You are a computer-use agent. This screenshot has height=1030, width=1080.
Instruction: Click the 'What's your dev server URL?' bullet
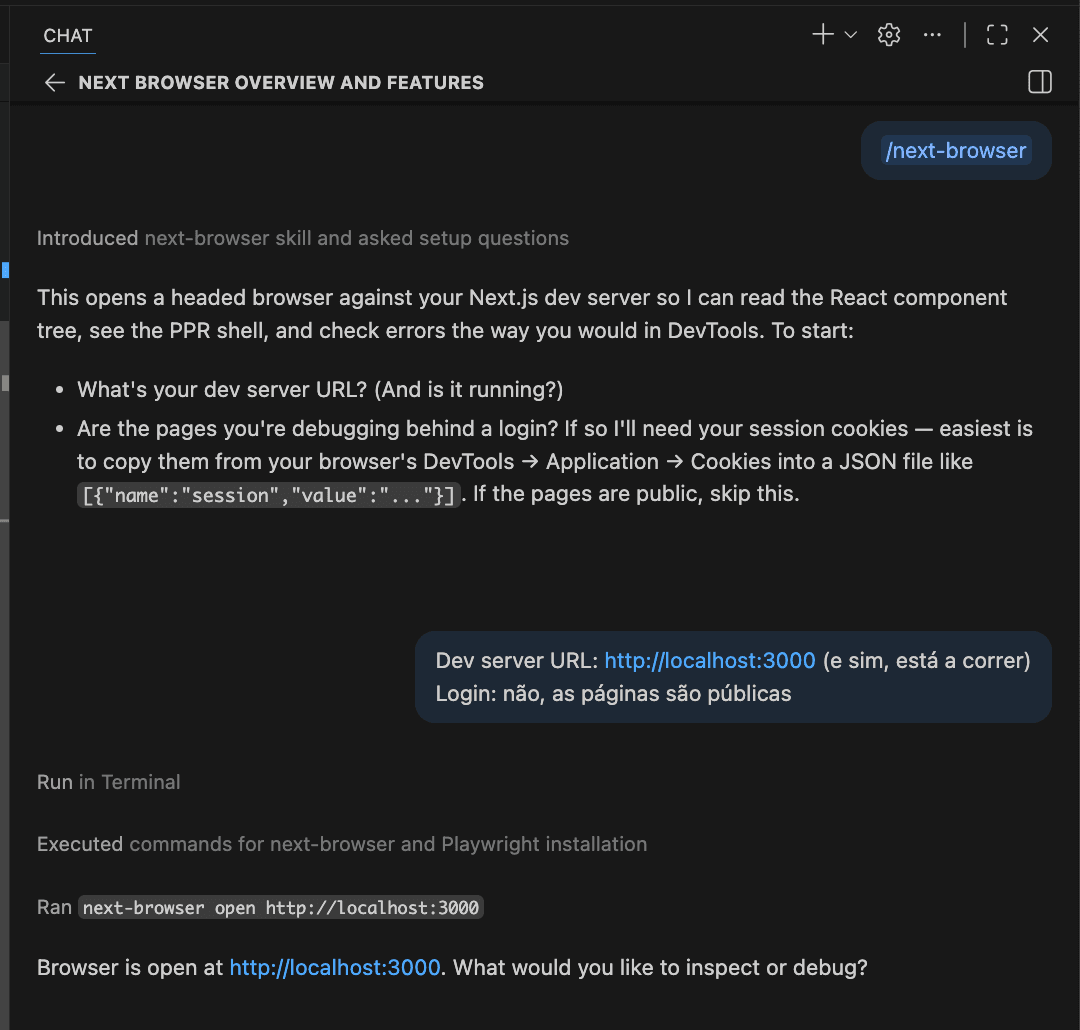320,389
